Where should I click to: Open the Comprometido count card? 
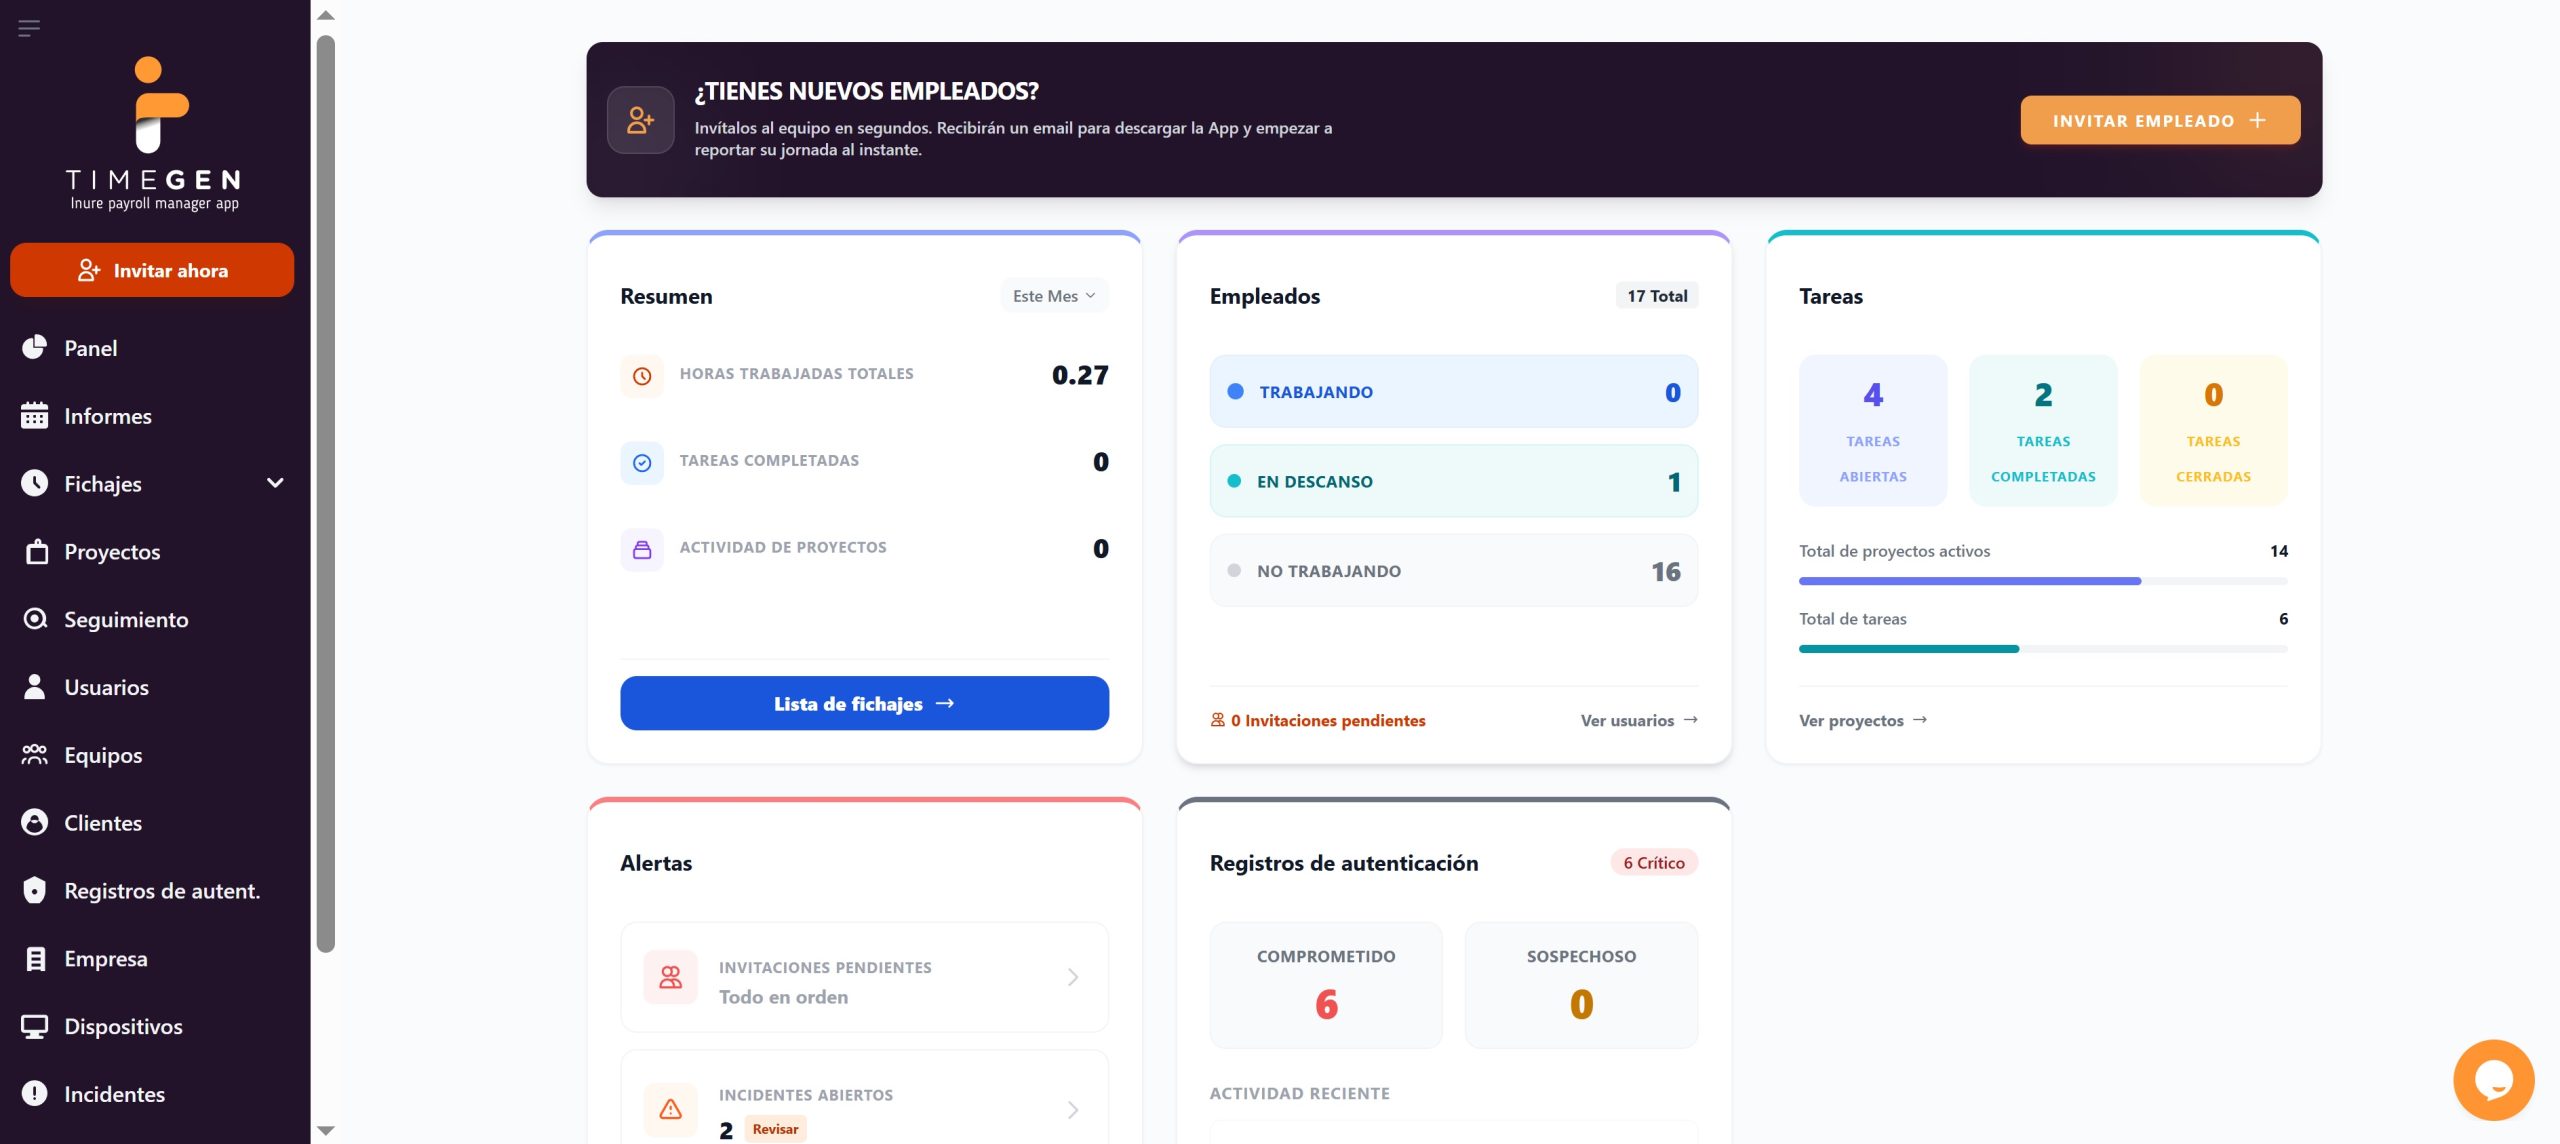pyautogui.click(x=1326, y=985)
